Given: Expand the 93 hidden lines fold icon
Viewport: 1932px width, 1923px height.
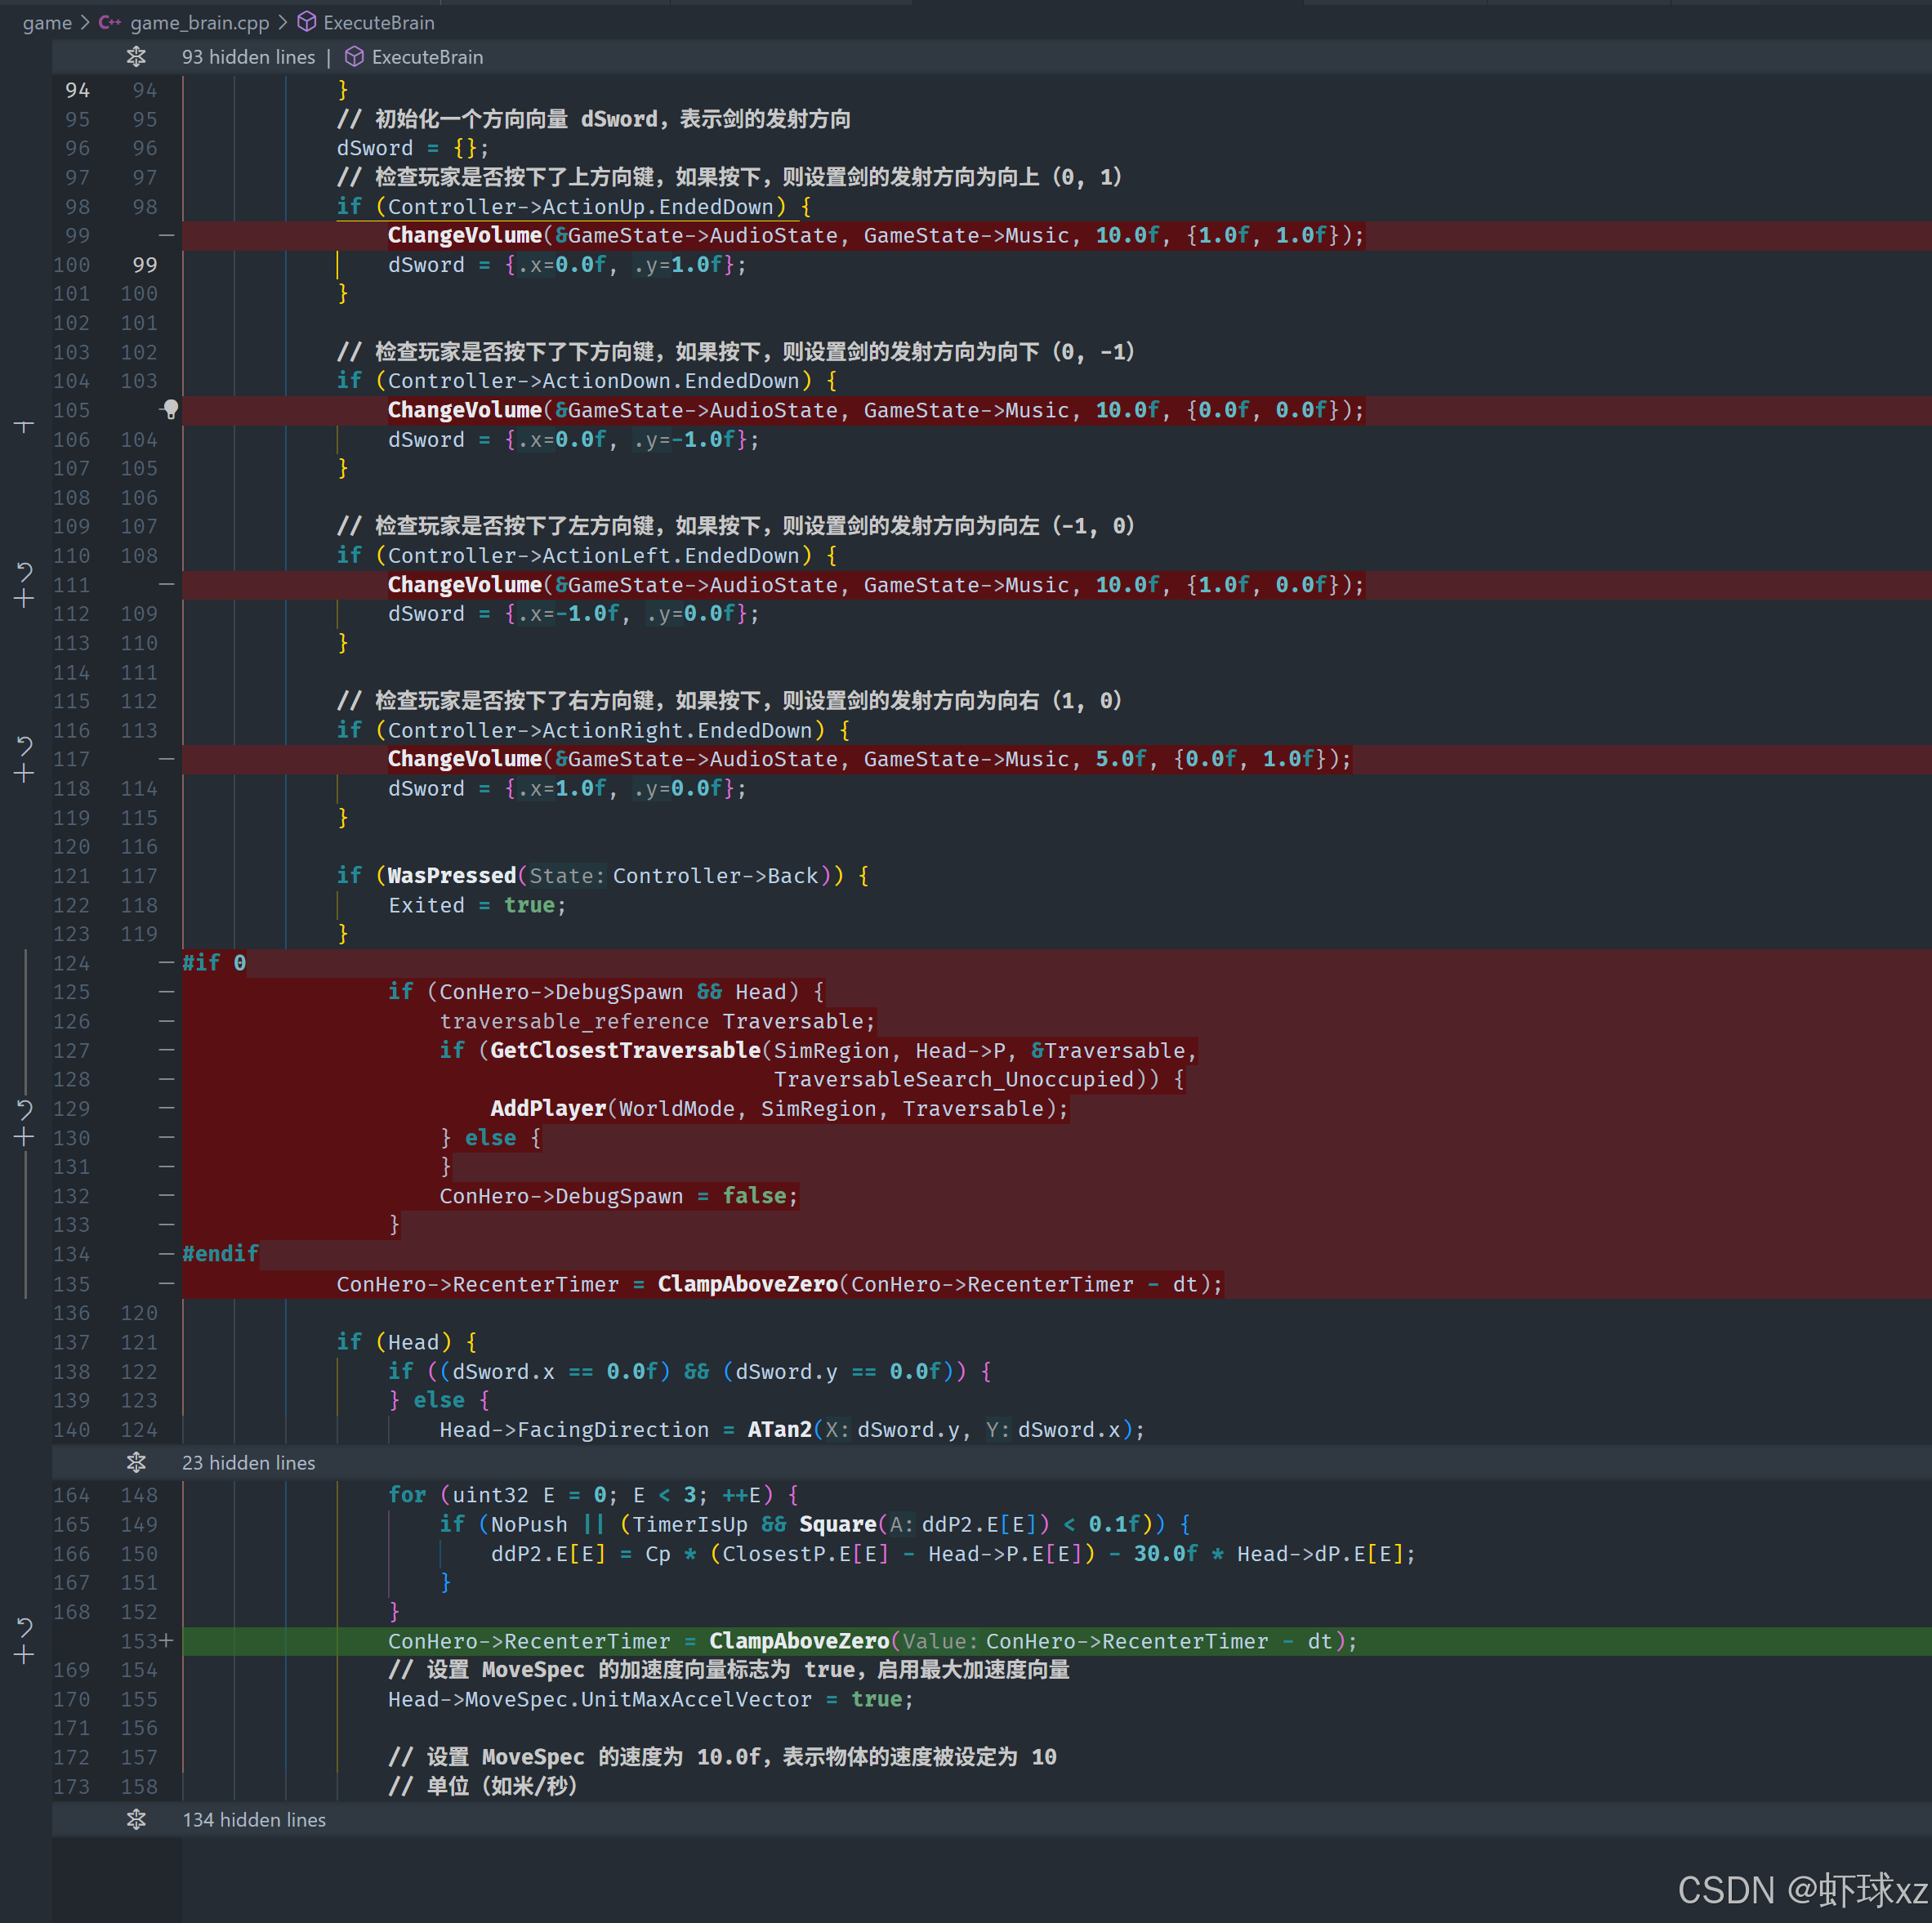Looking at the screenshot, I should pos(136,57).
